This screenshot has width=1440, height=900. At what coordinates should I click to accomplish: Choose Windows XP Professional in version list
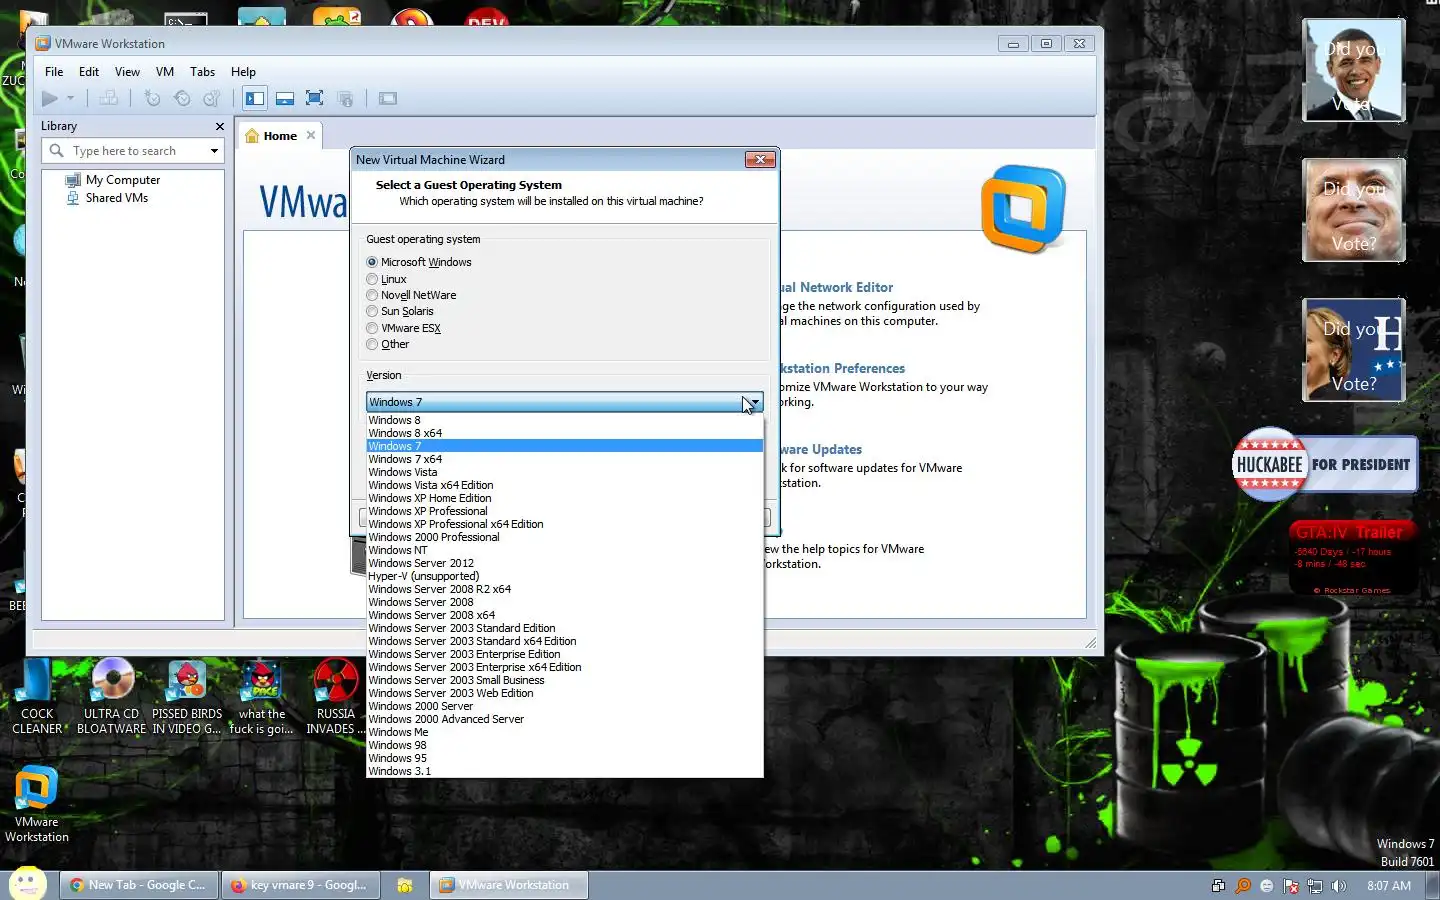pos(565,511)
